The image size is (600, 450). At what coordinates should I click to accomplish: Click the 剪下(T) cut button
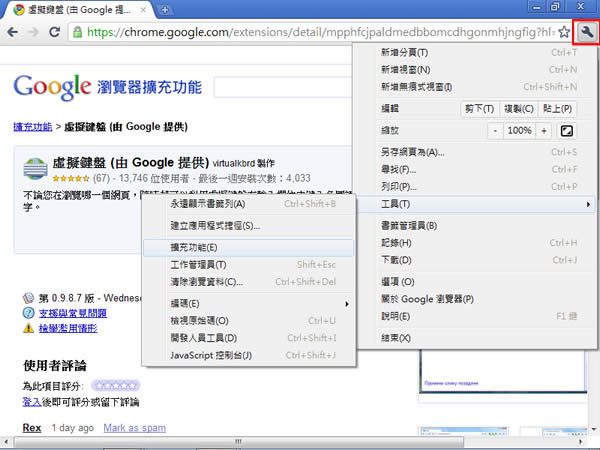(x=480, y=109)
